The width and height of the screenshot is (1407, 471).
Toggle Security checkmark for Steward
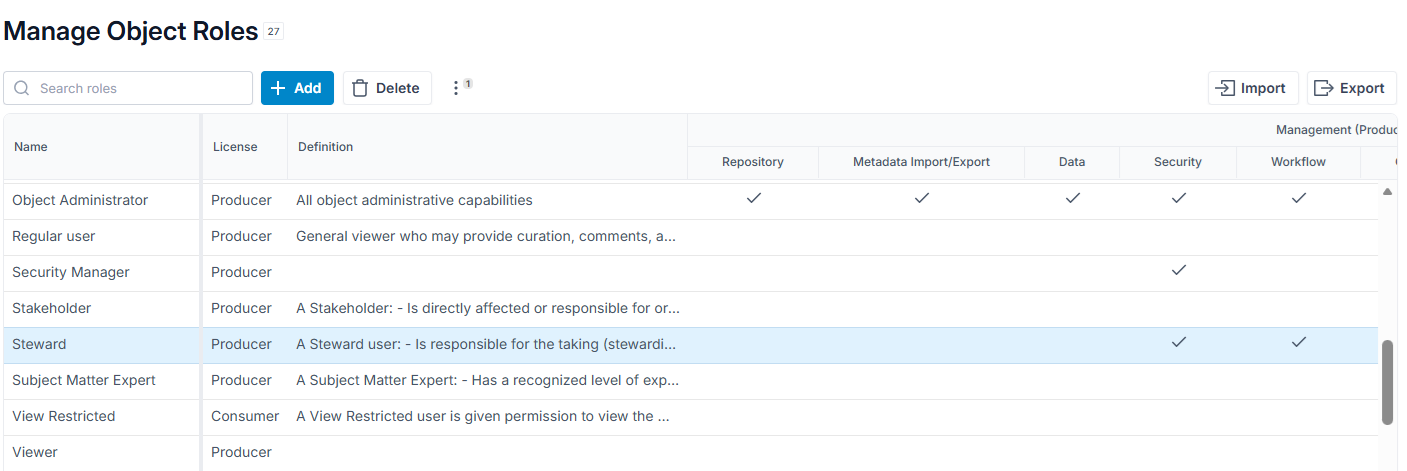coord(1179,343)
